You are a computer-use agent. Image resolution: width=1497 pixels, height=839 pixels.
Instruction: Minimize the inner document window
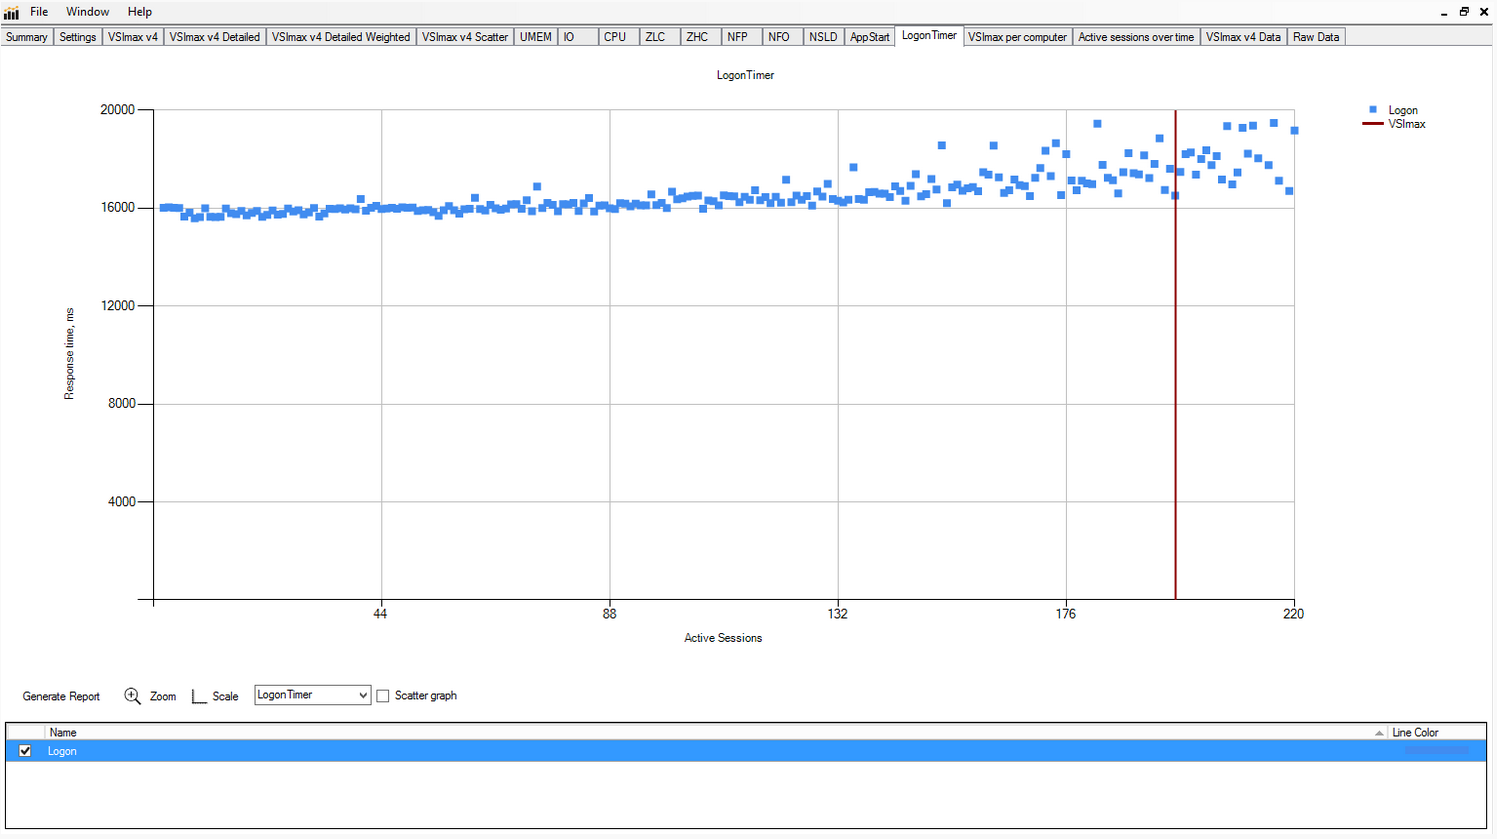click(x=1444, y=12)
